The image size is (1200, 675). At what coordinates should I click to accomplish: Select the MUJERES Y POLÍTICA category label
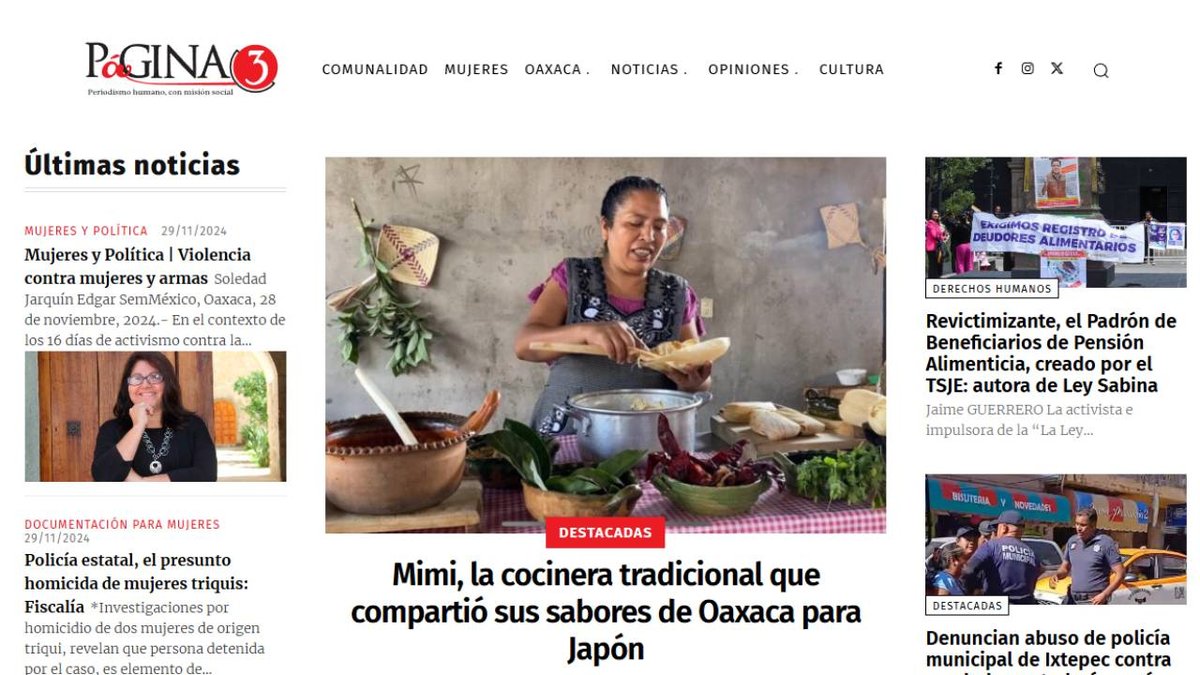click(x=86, y=230)
